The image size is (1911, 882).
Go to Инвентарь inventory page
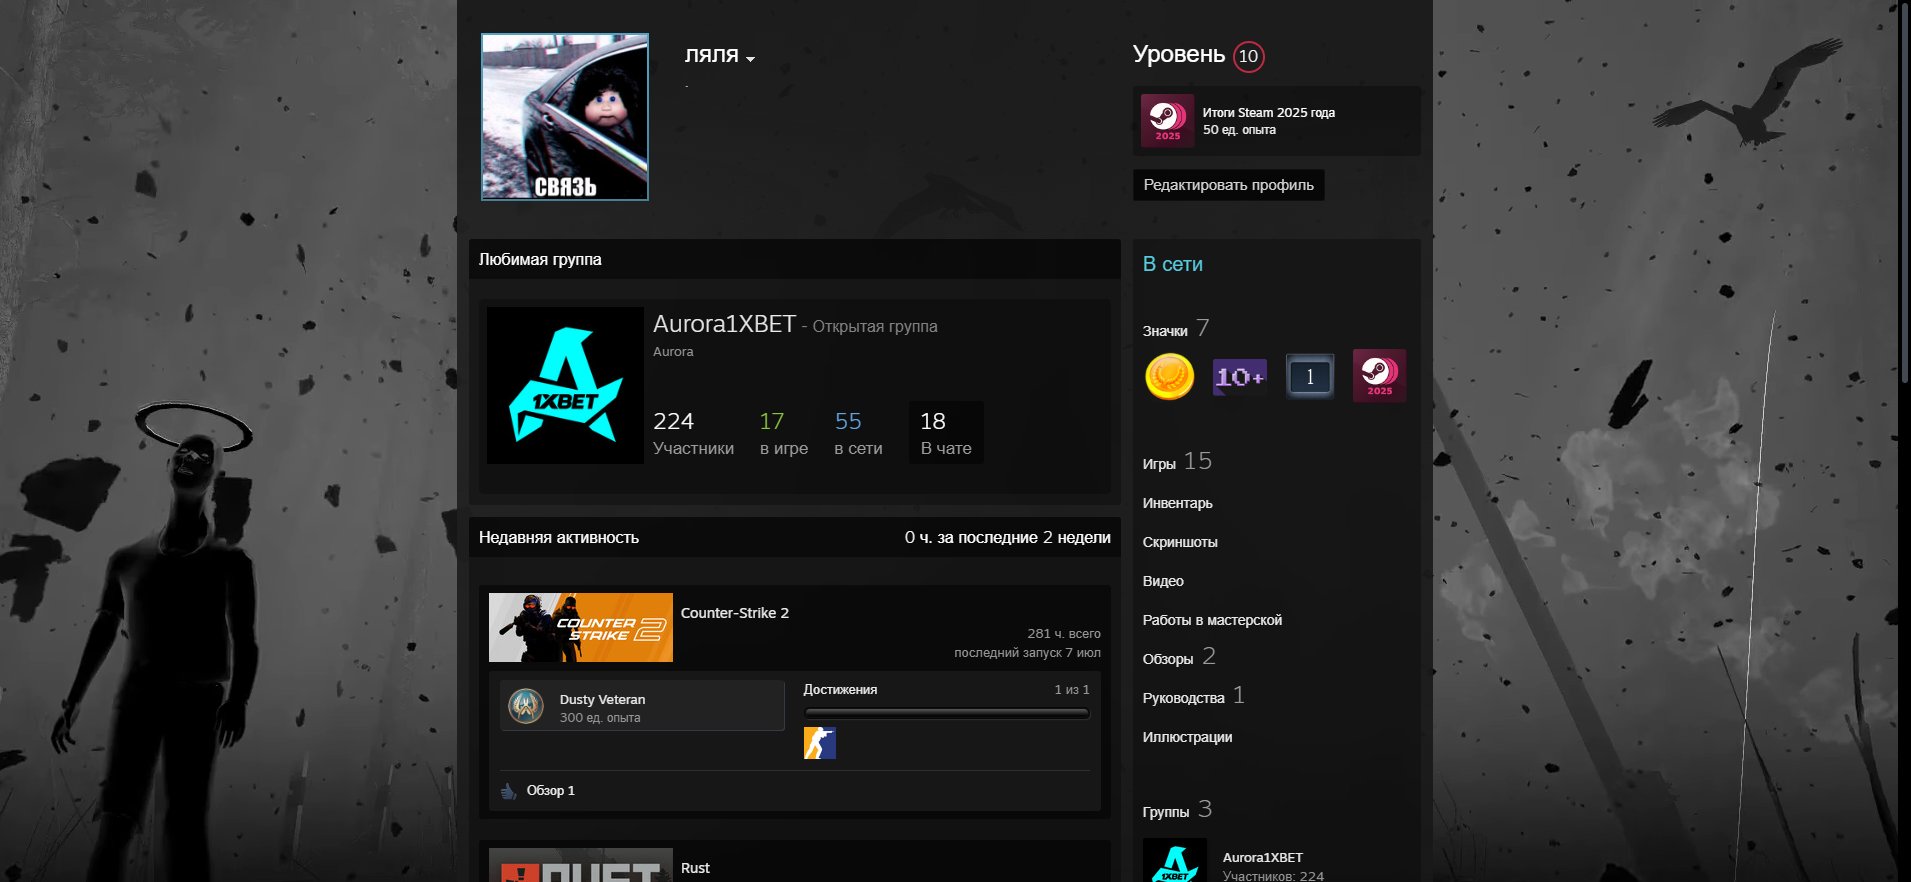pos(1177,503)
